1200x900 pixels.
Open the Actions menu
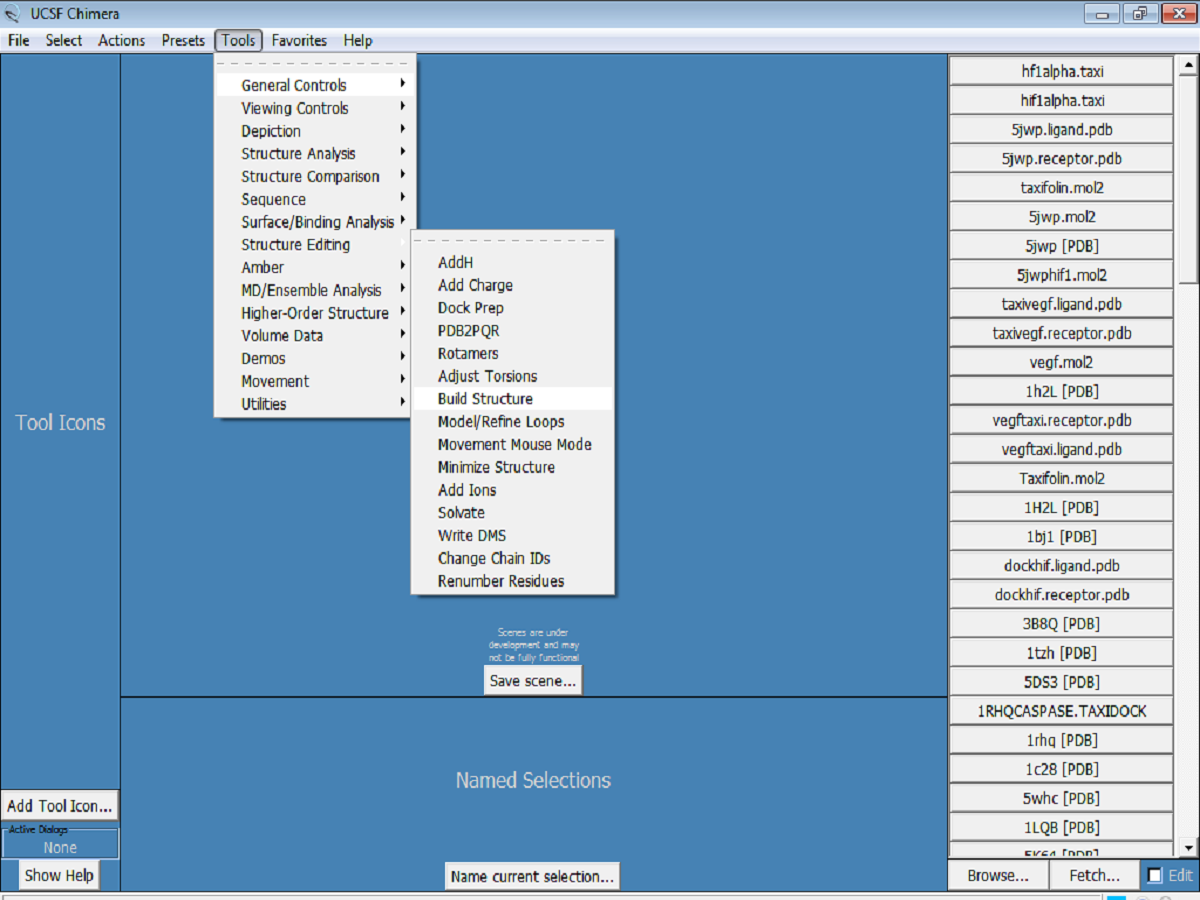click(x=122, y=40)
